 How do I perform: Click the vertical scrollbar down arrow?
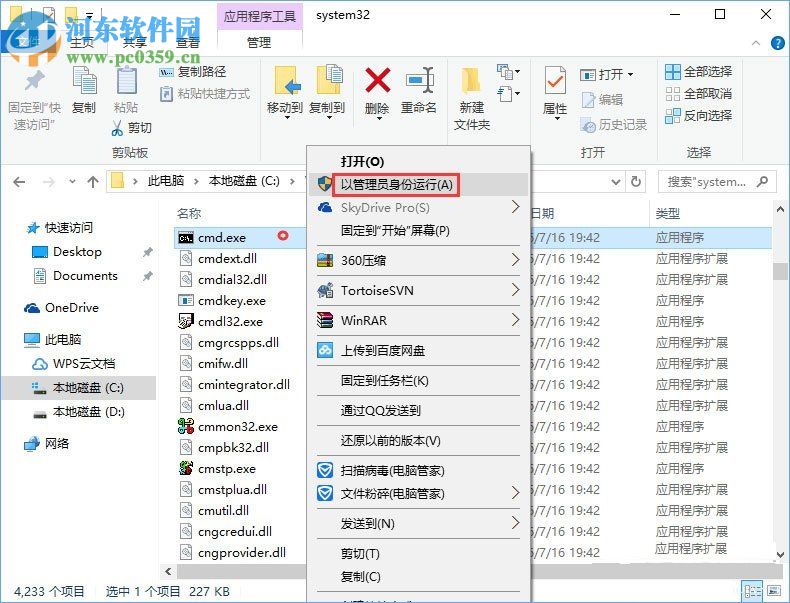tap(780, 555)
